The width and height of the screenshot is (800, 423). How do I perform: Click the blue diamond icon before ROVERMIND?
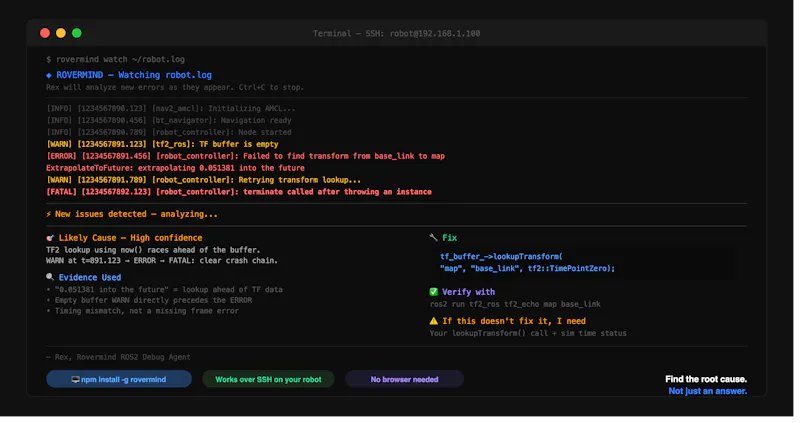click(x=49, y=76)
